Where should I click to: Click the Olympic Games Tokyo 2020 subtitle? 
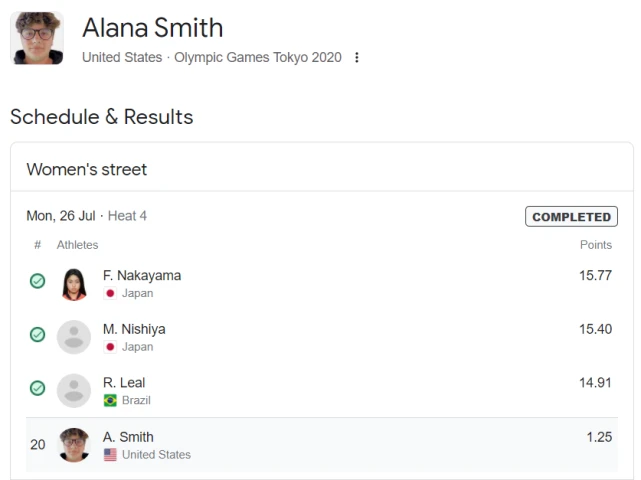pyautogui.click(x=258, y=57)
